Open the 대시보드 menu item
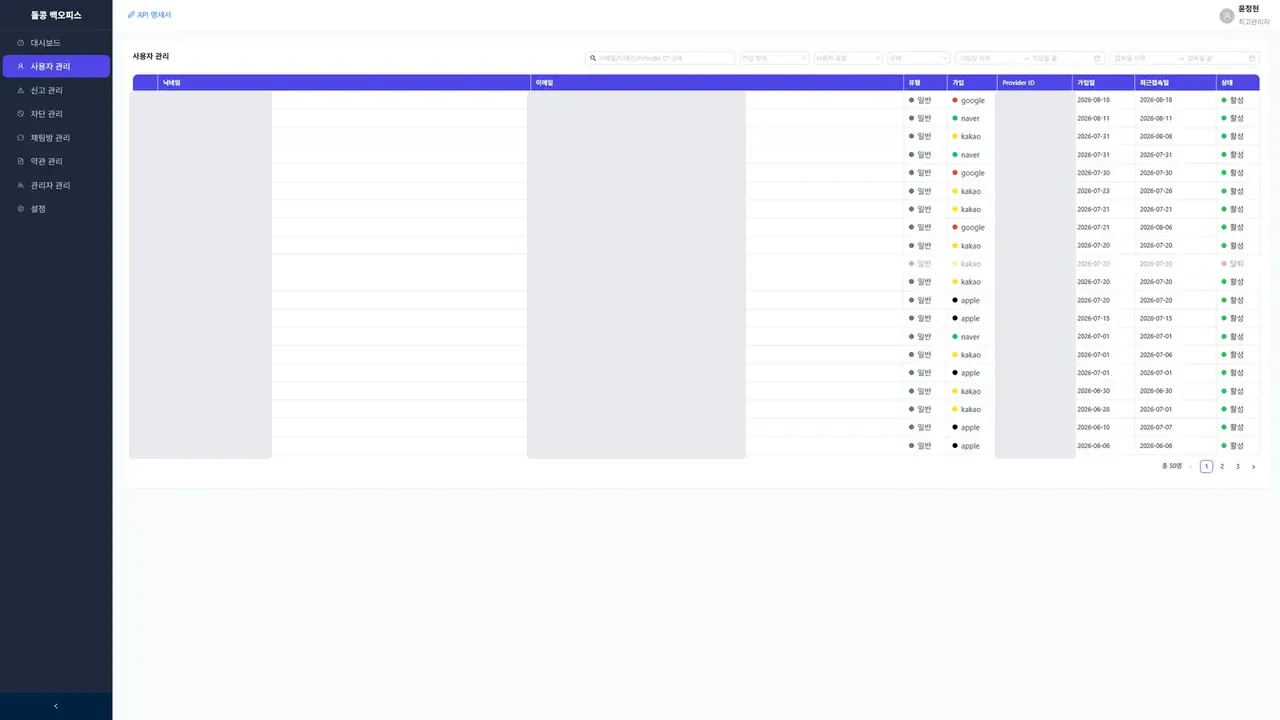 pyautogui.click(x=56, y=43)
